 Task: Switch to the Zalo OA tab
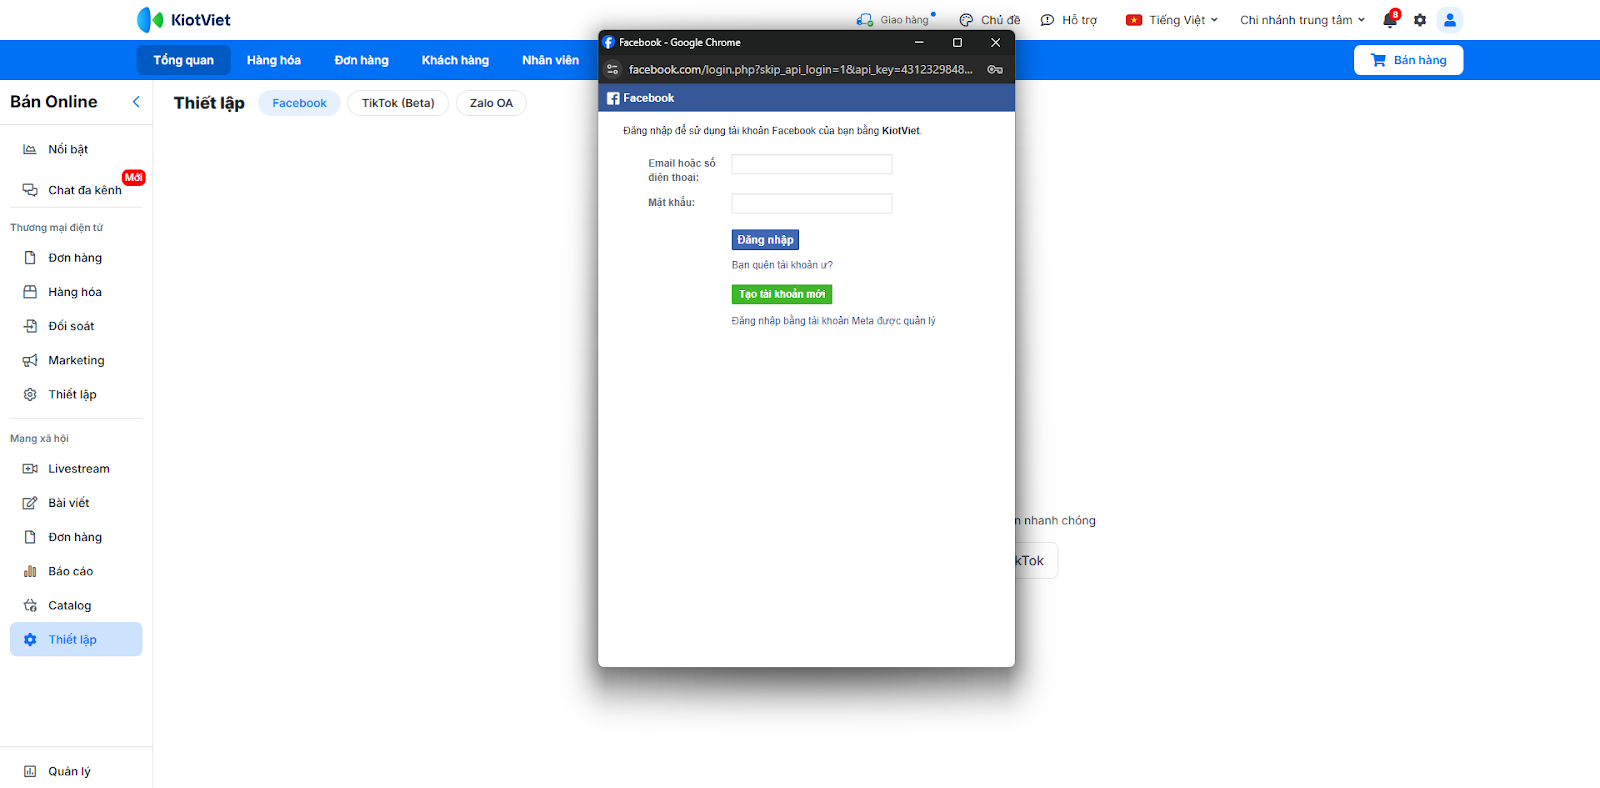point(491,103)
